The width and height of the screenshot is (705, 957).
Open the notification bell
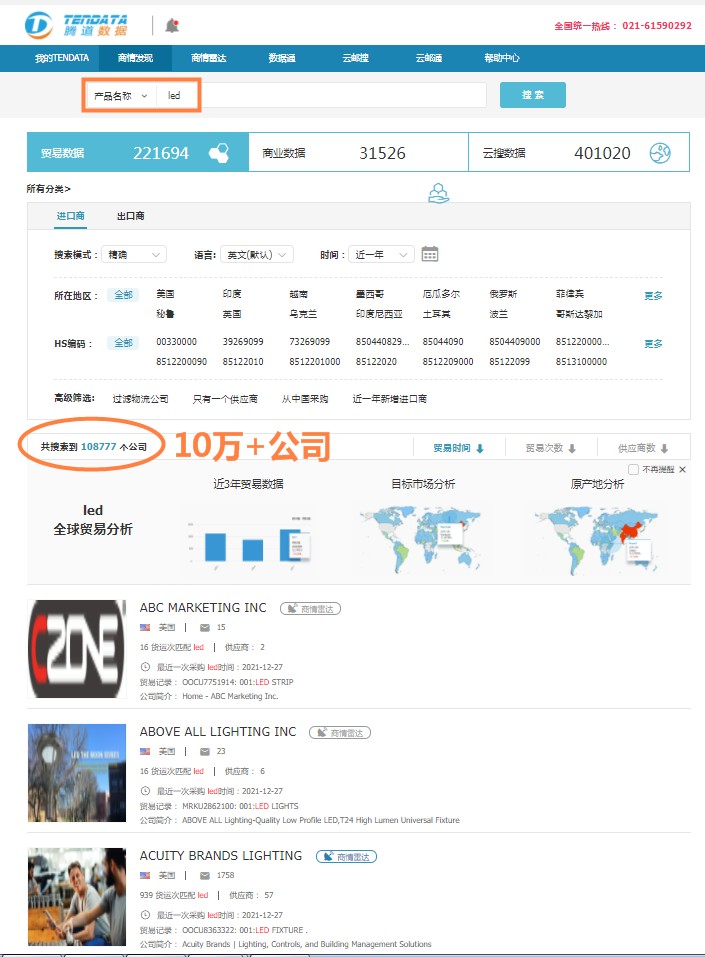172,26
